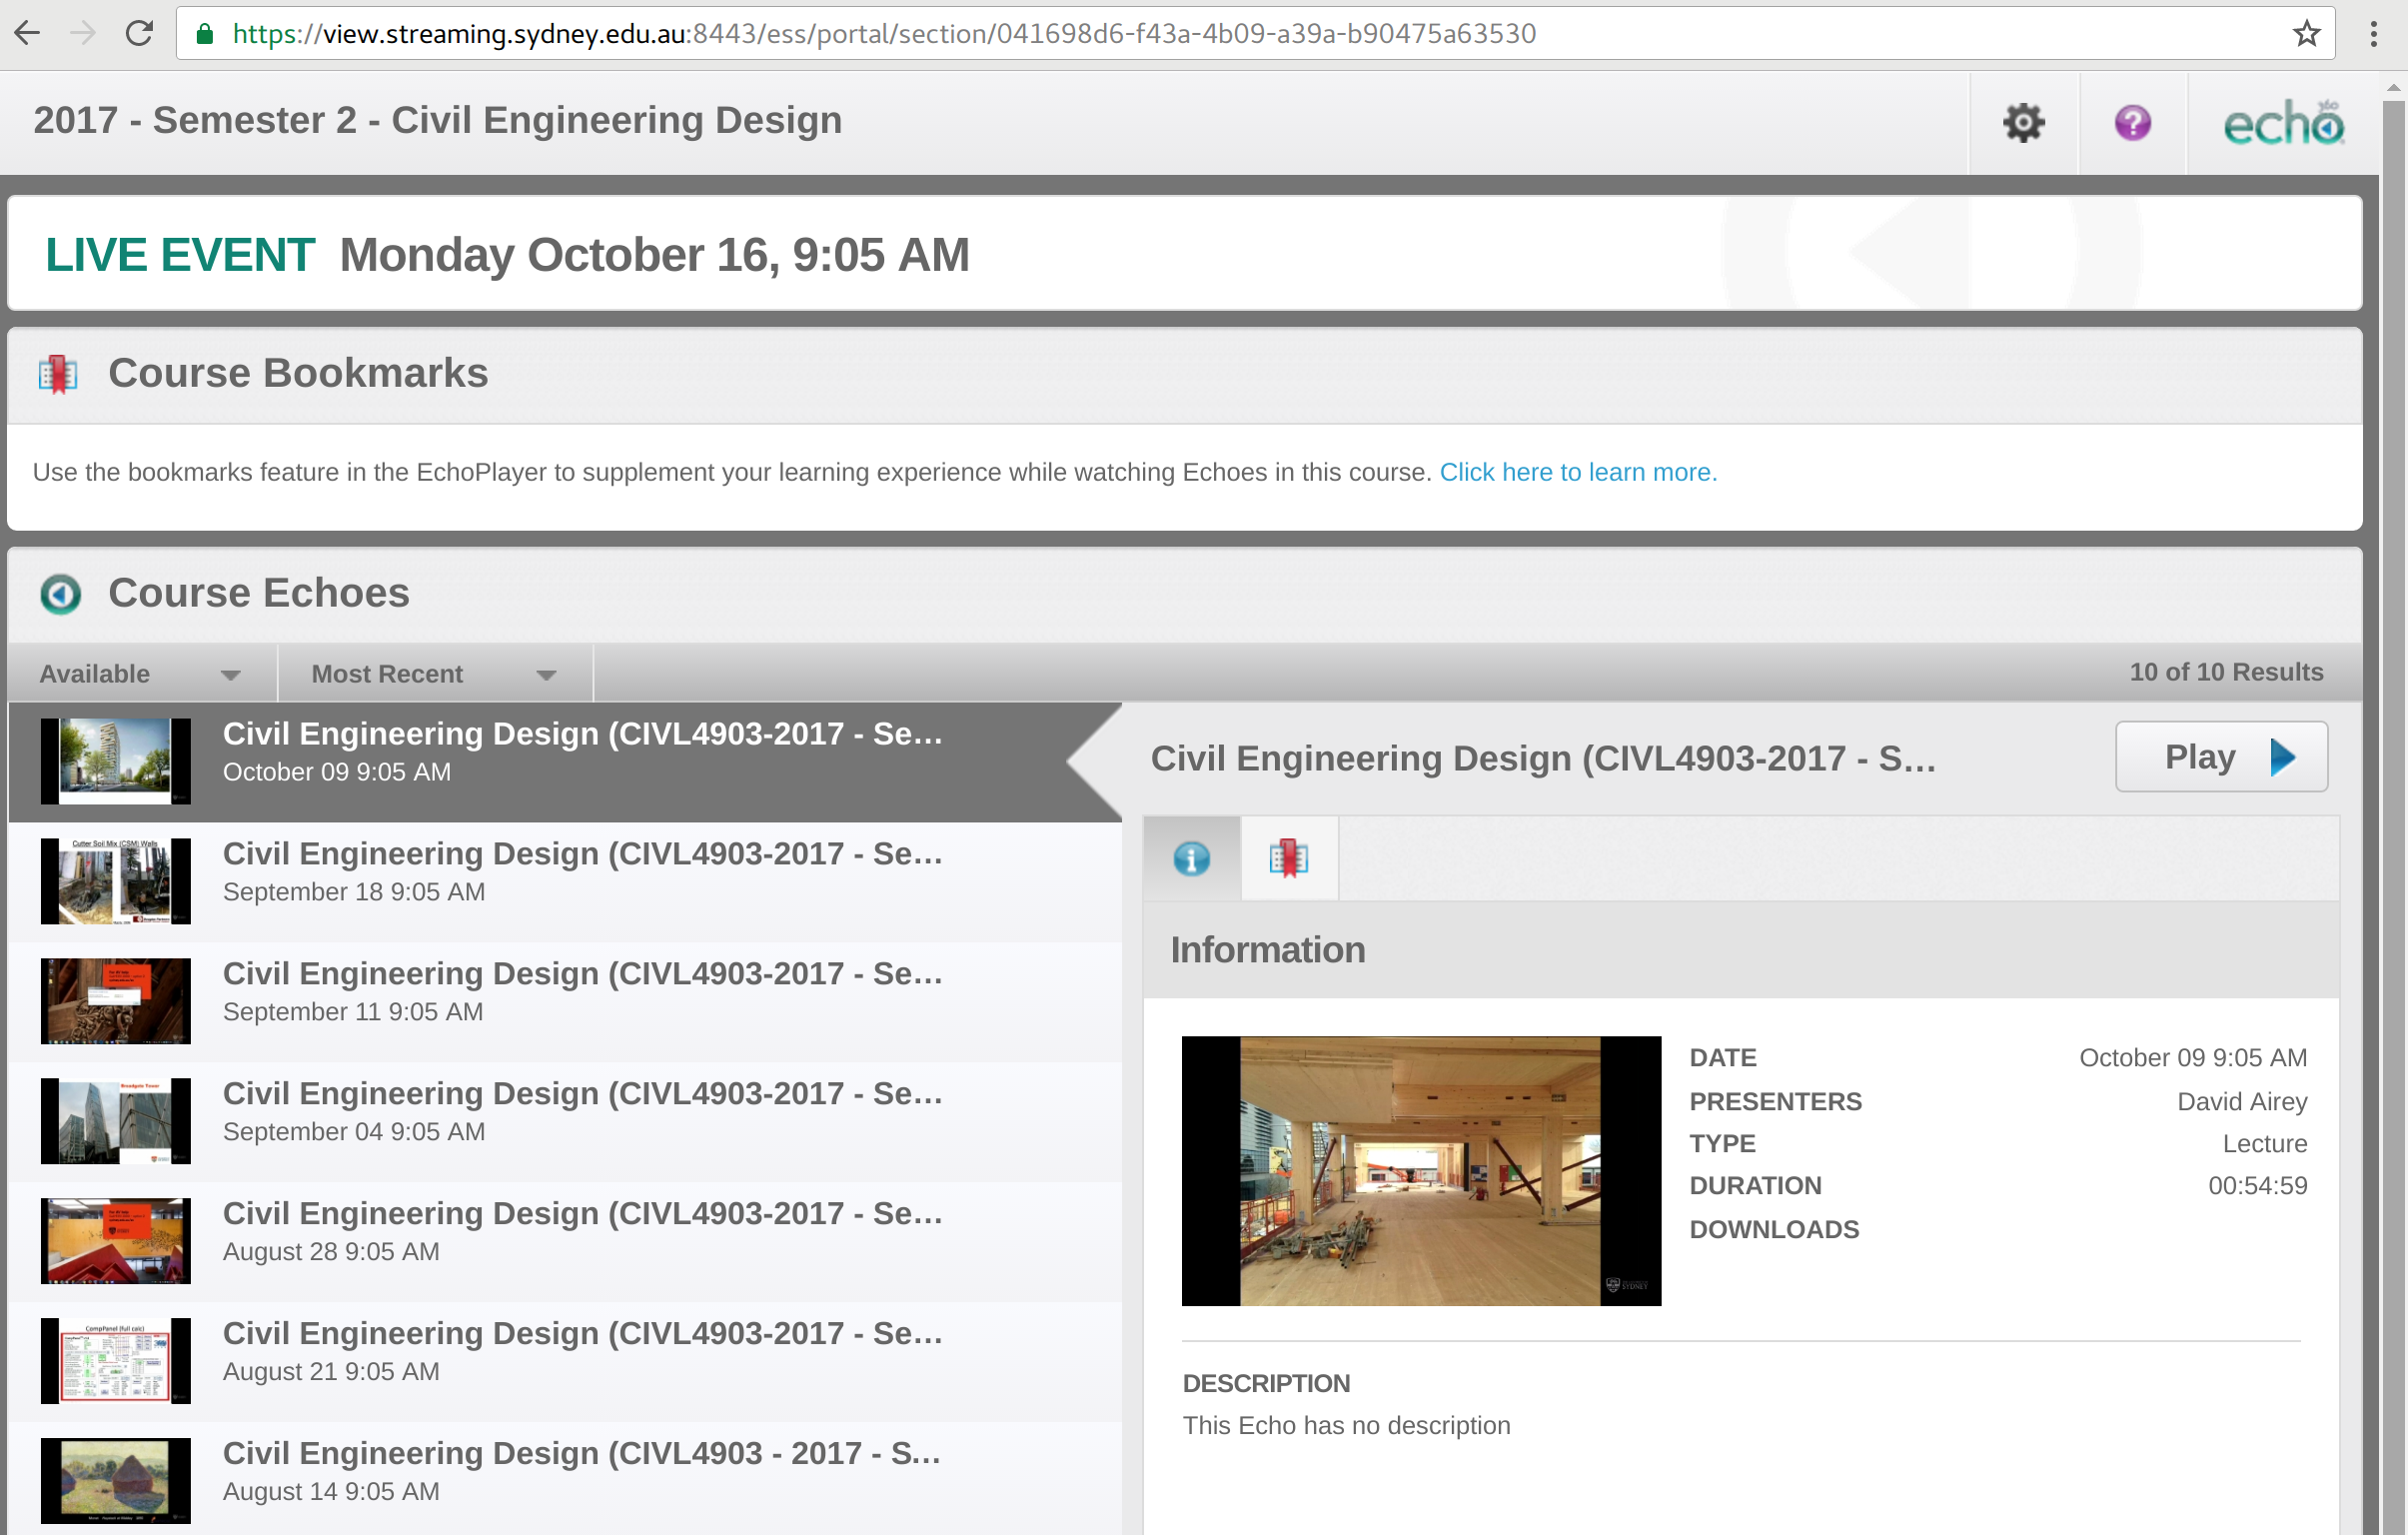Bookmark this page with star icon
The image size is (2408, 1535).
2306,34
